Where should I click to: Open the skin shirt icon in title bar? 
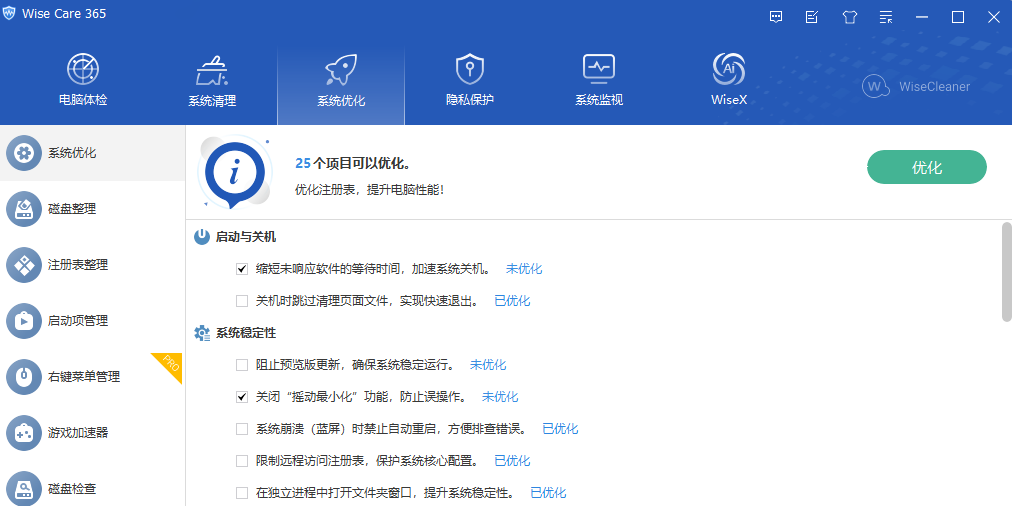(x=849, y=17)
